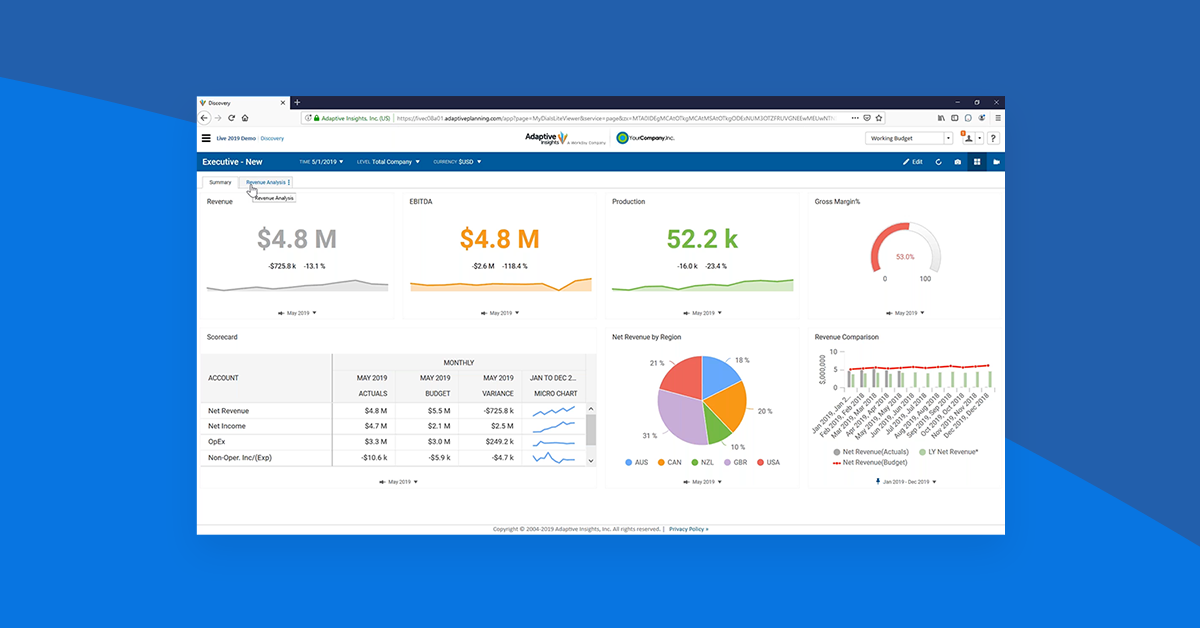Open the main navigation hamburger menu
Screen dimensions: 1200x628
[x=206, y=138]
